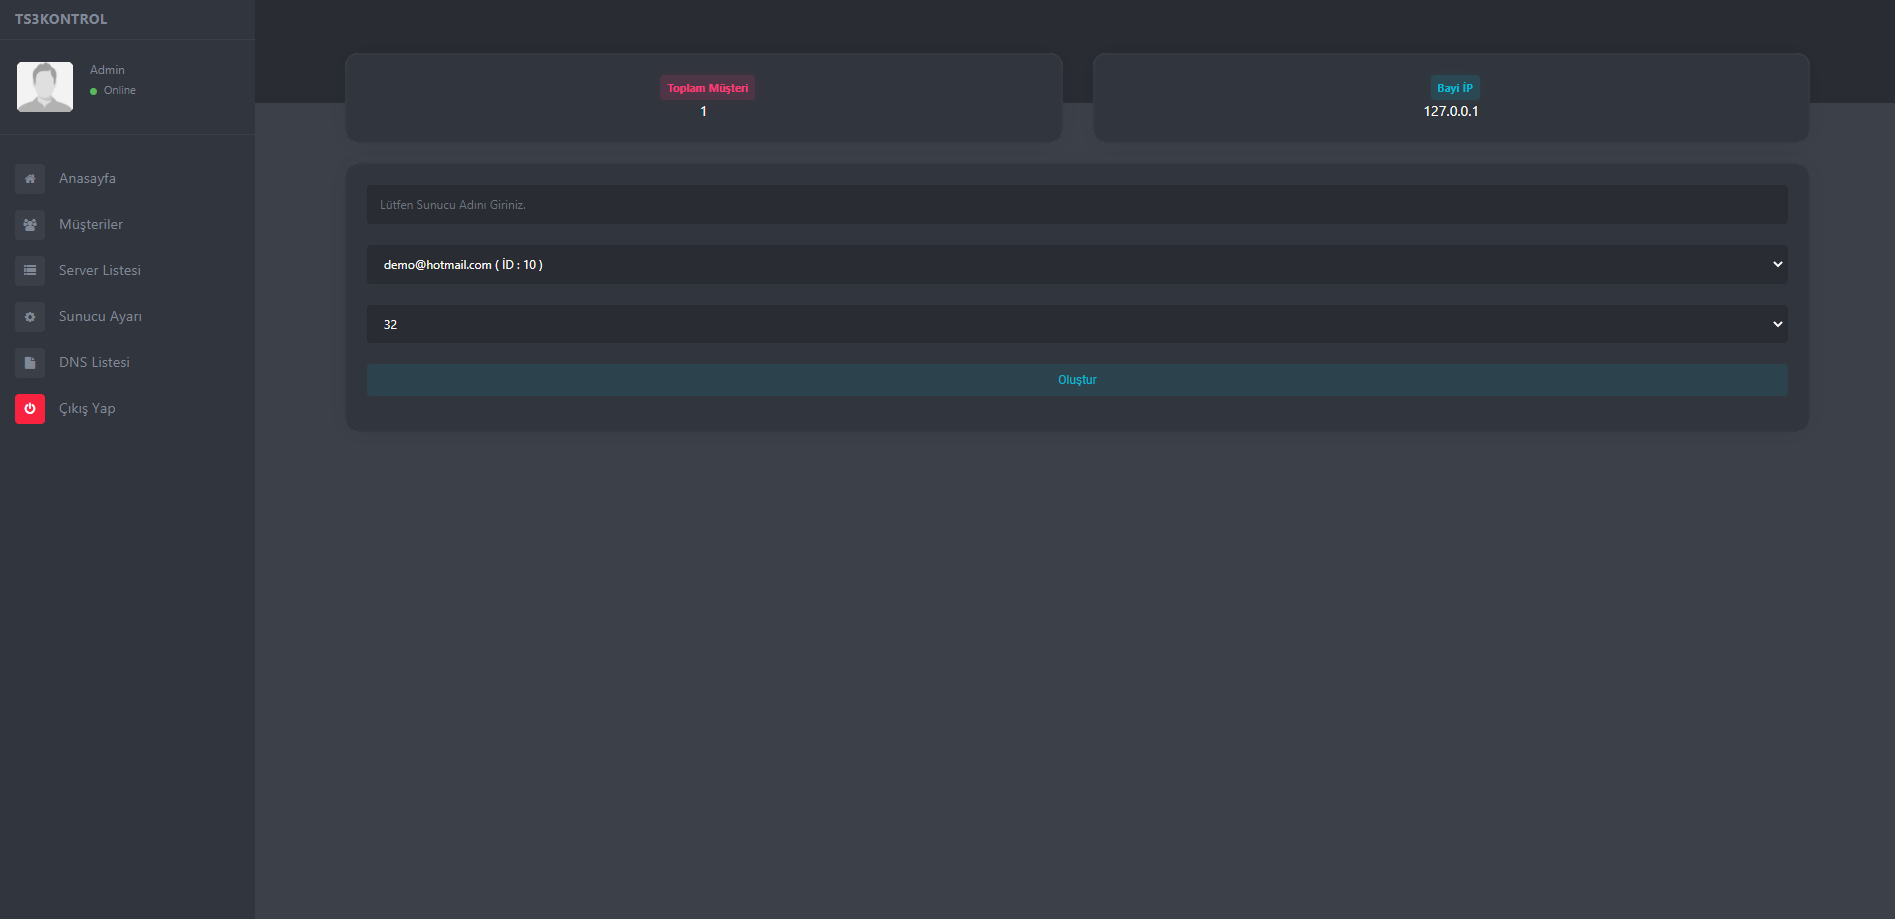Open the Anasayfa menu label

87,179
